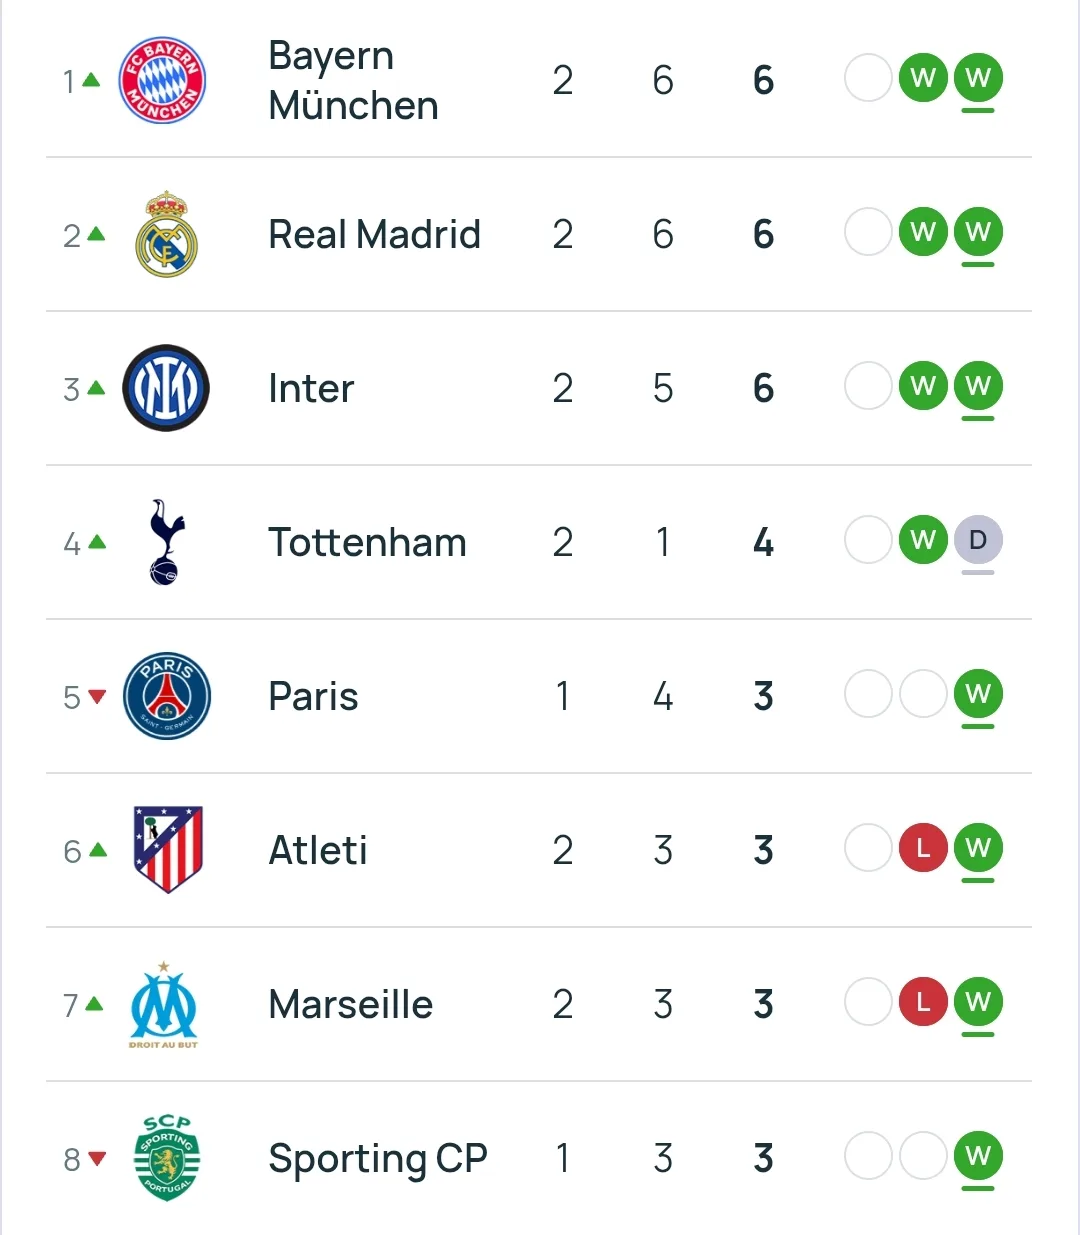Open the Real Madrid team name

(374, 234)
